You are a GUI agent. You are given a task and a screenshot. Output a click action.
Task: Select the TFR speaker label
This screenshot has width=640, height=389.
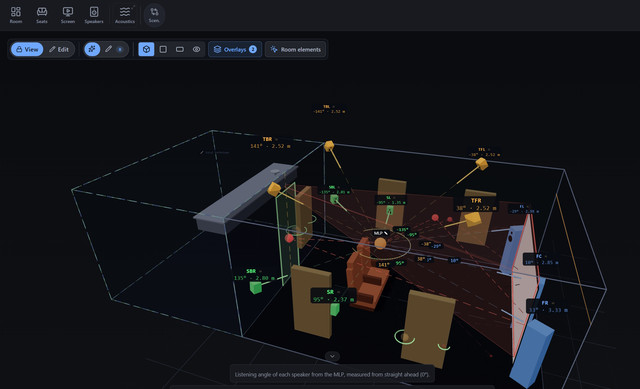(476, 204)
